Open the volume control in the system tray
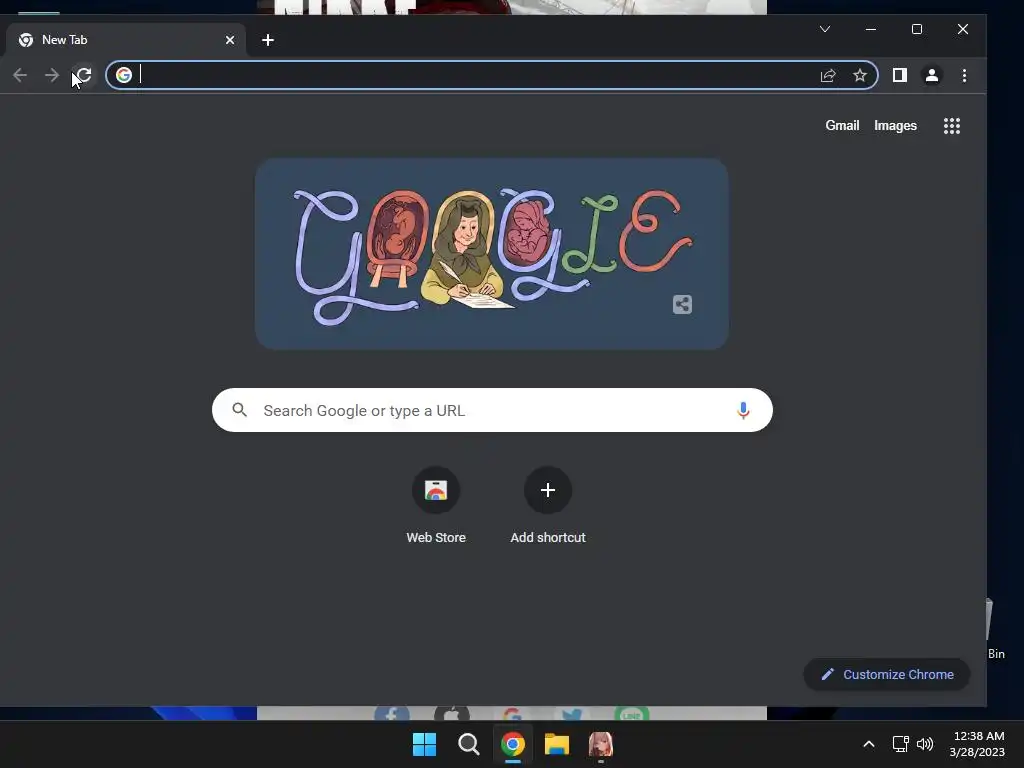Image resolution: width=1024 pixels, height=768 pixels. 925,744
